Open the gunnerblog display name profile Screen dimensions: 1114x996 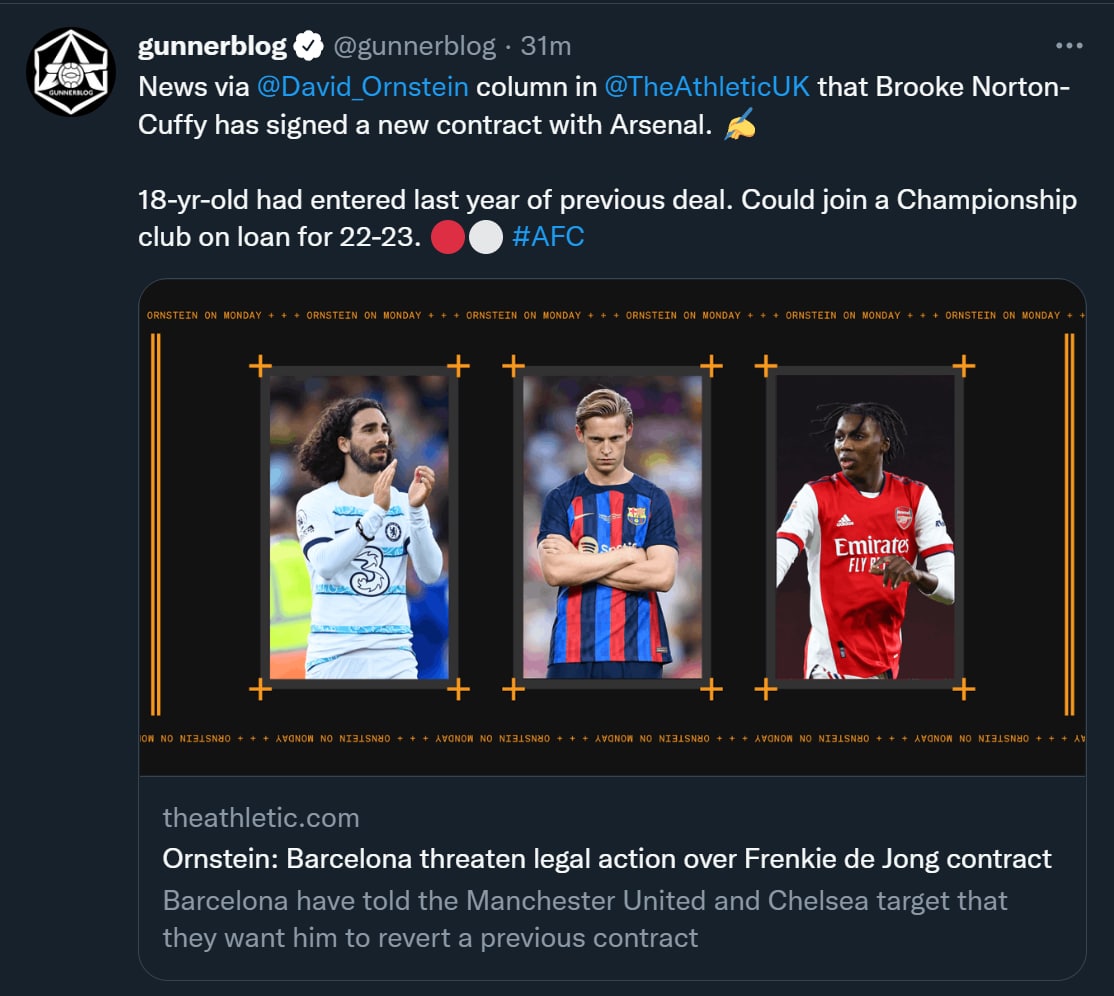212,46
